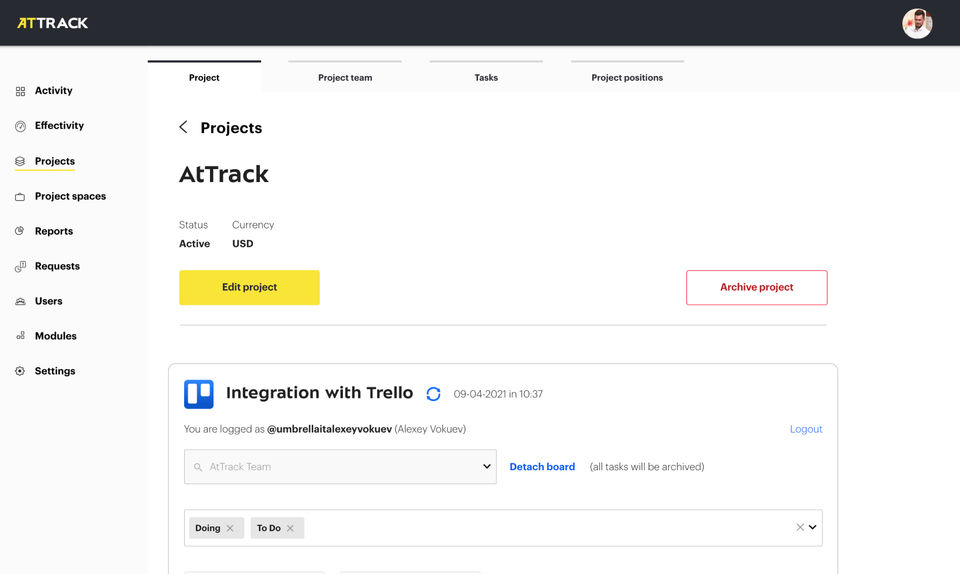Screen dimensions: 960x574
Task: Open Effectivity in the sidebar
Action: 59,125
